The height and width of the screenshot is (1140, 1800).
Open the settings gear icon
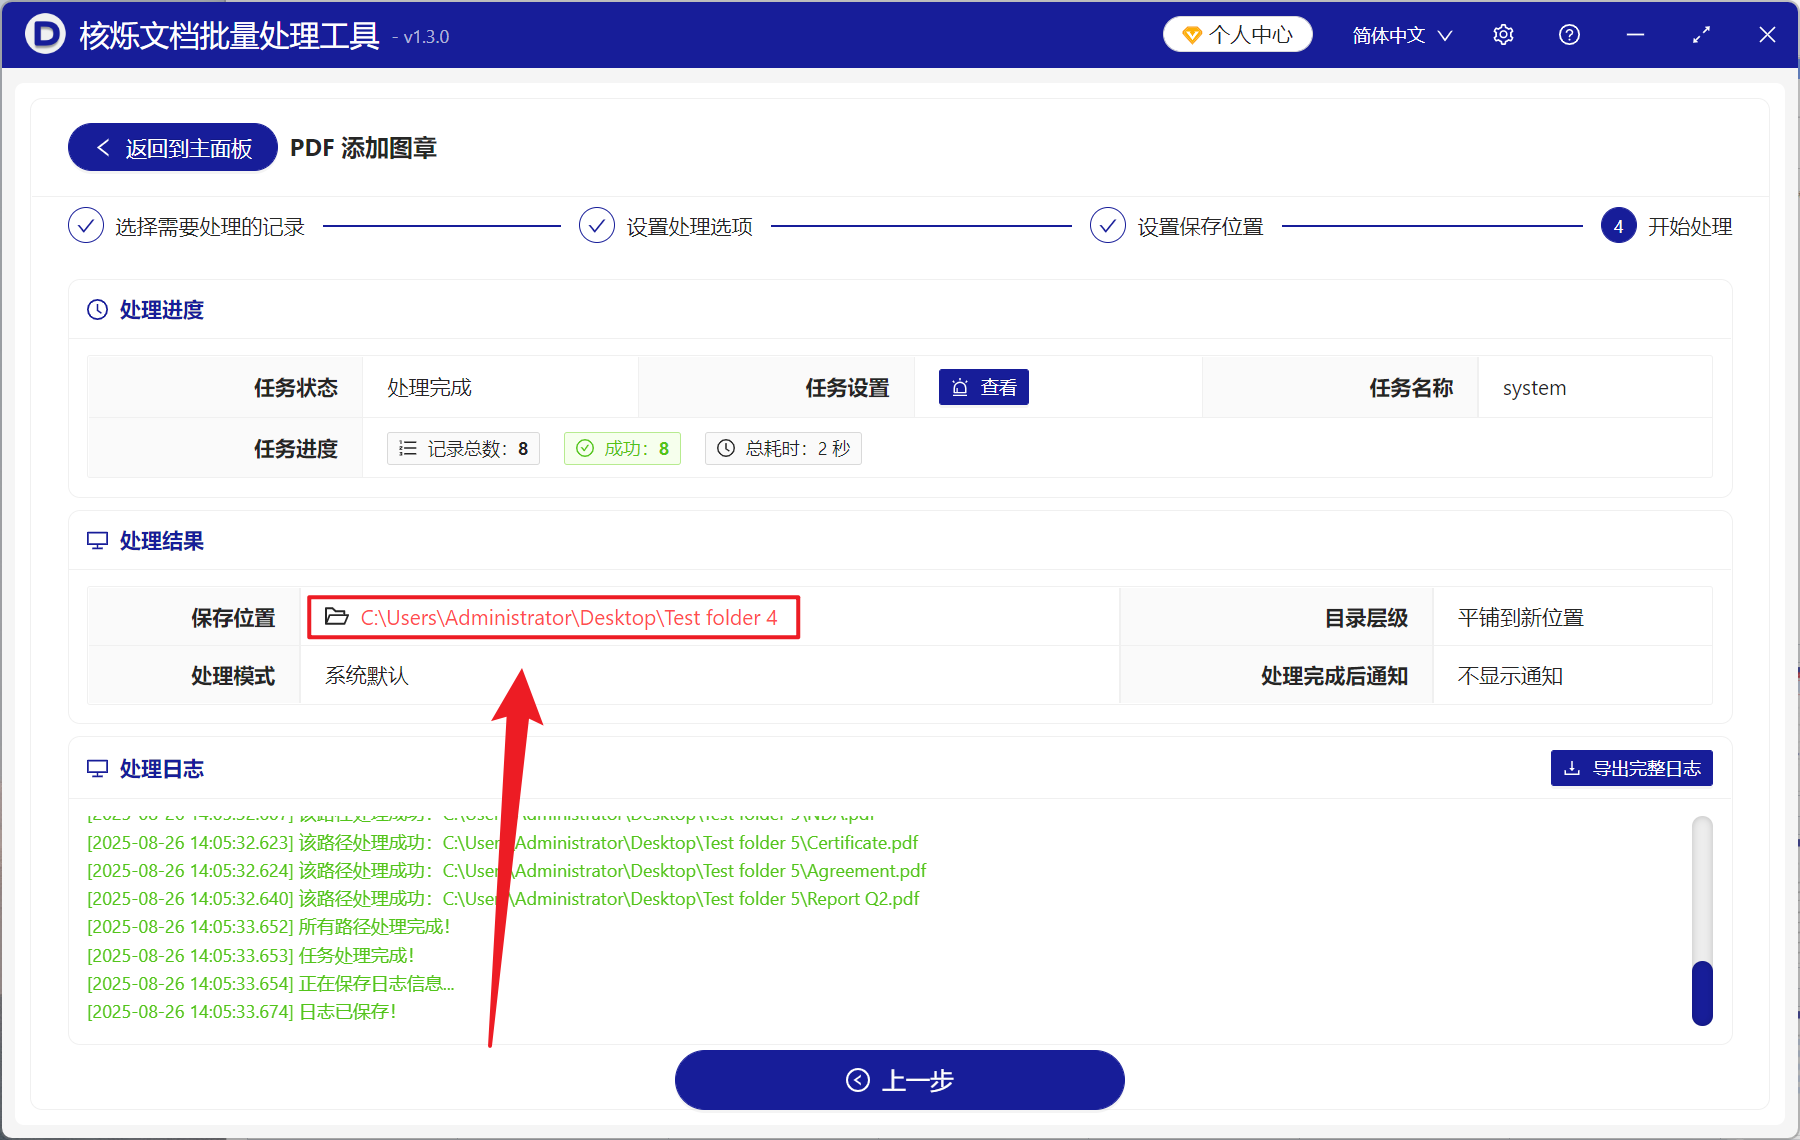1503,34
